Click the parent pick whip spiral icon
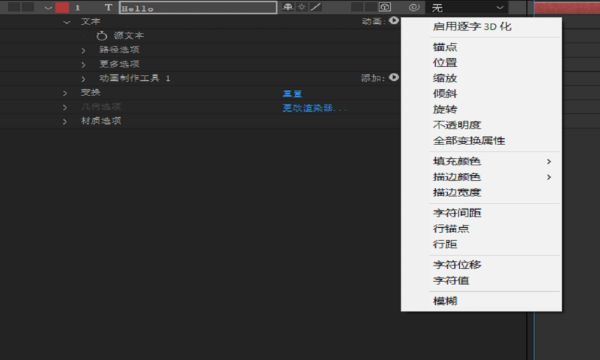The width and height of the screenshot is (600, 360). click(414, 7)
